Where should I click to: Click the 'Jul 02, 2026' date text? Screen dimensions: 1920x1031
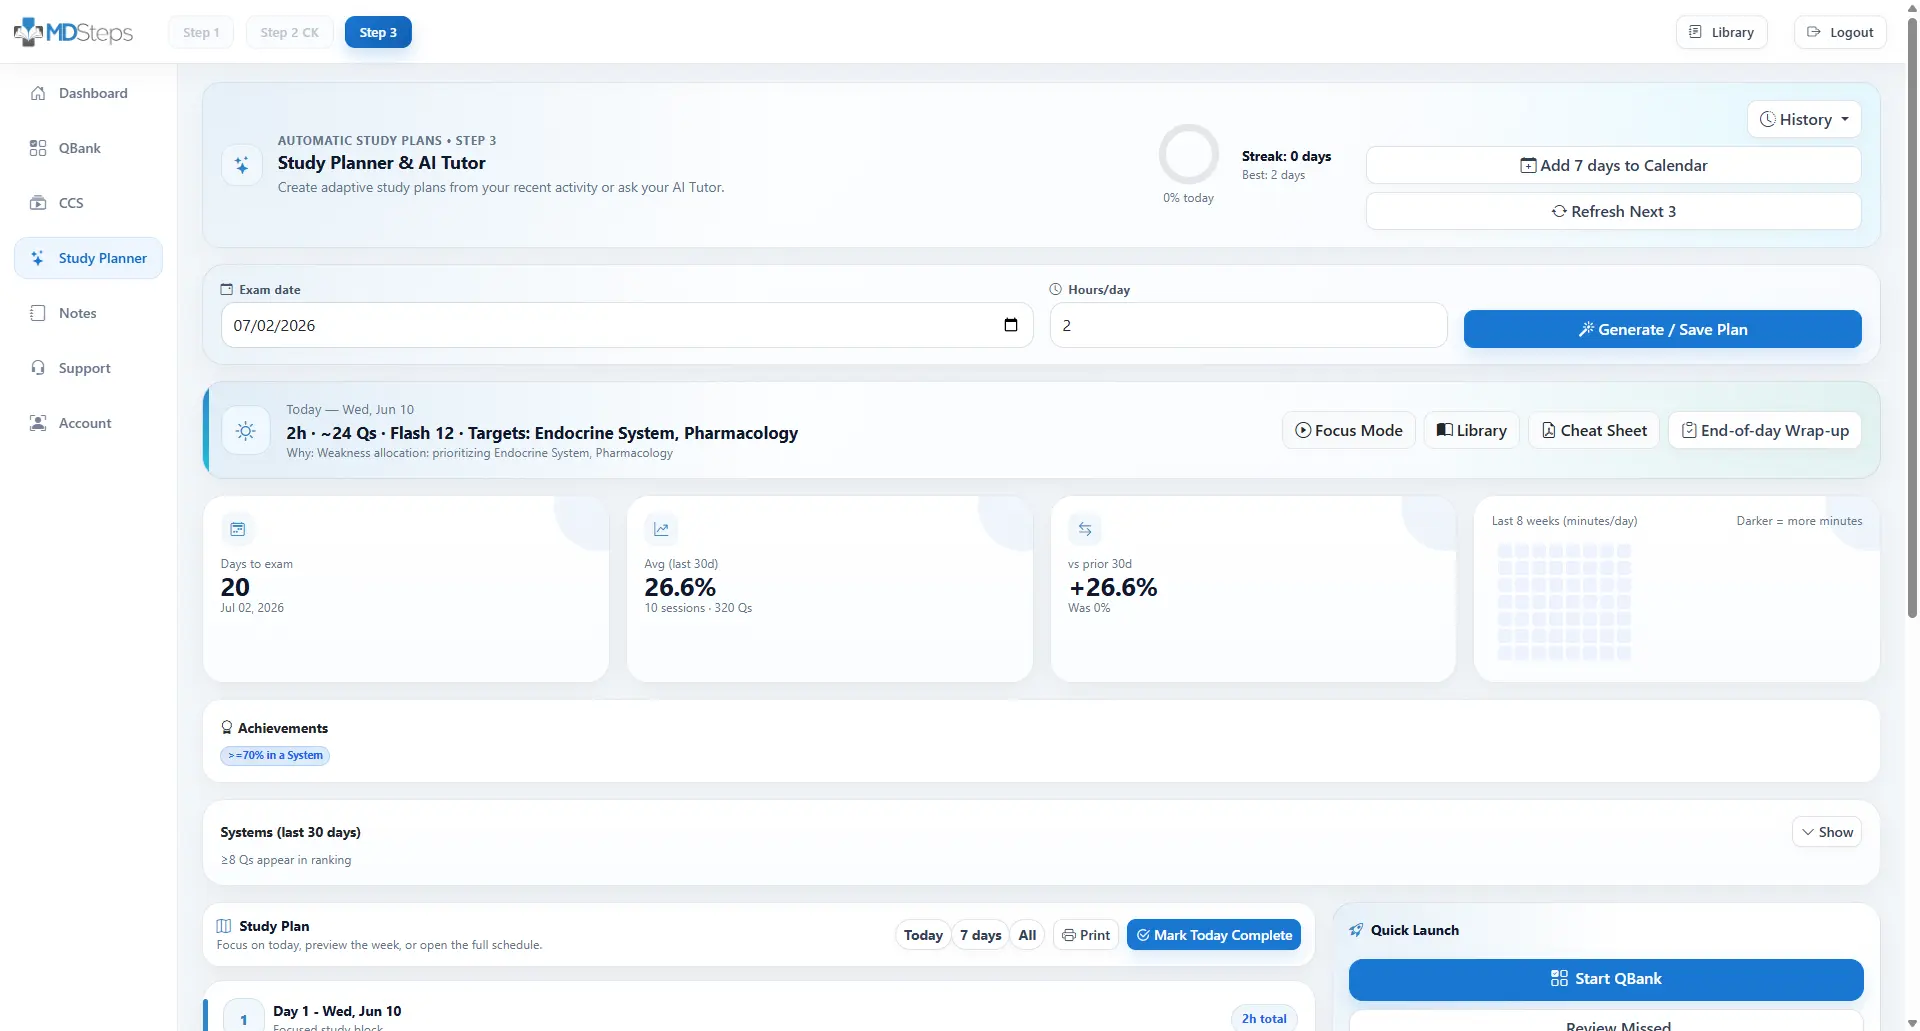(x=252, y=608)
